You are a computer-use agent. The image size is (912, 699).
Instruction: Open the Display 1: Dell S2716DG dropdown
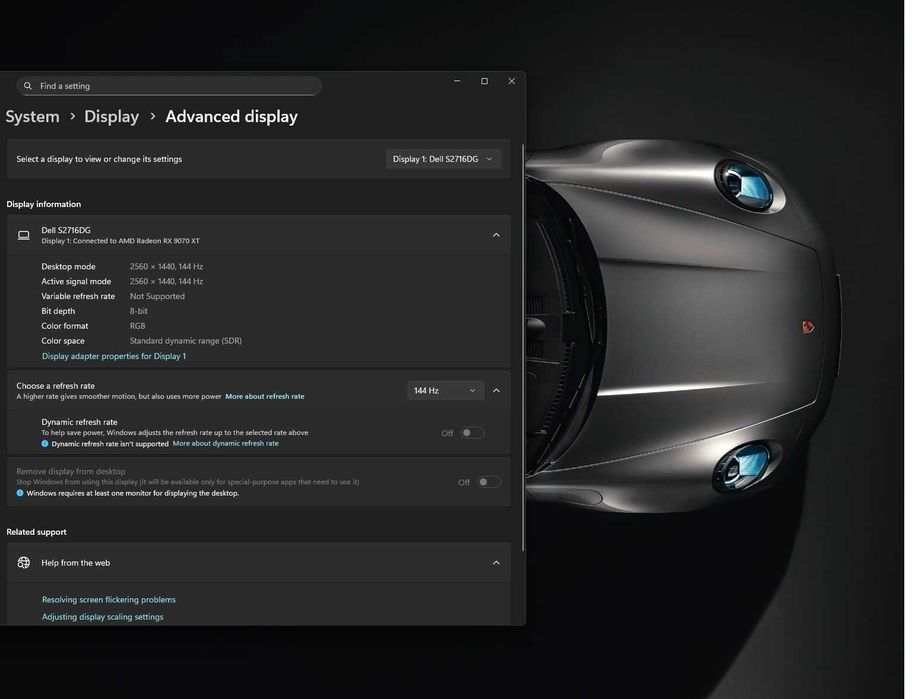pyautogui.click(x=443, y=159)
